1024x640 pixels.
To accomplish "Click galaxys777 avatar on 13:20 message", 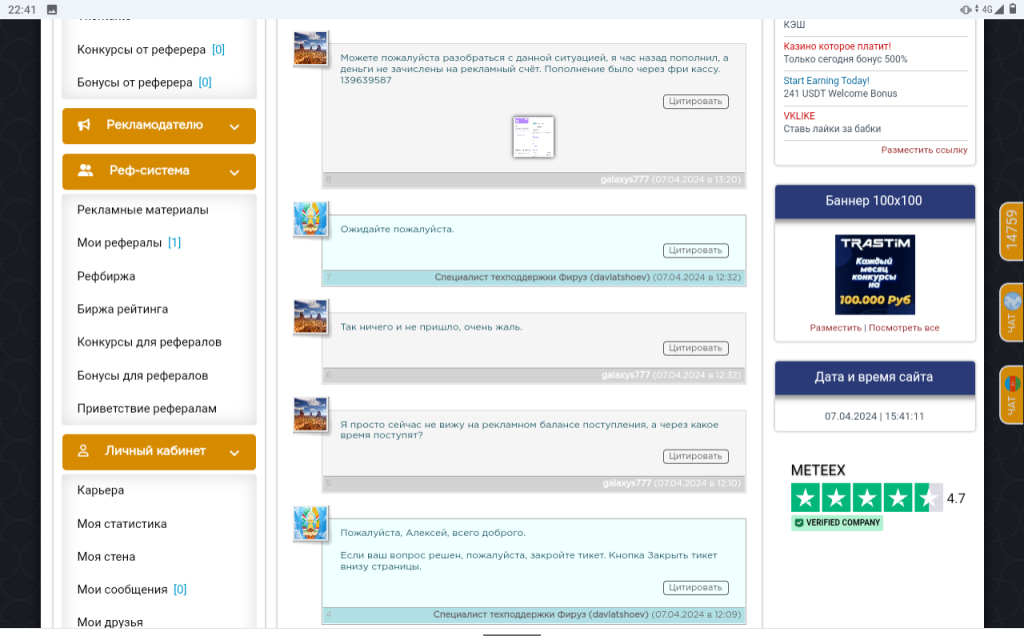I will point(310,48).
